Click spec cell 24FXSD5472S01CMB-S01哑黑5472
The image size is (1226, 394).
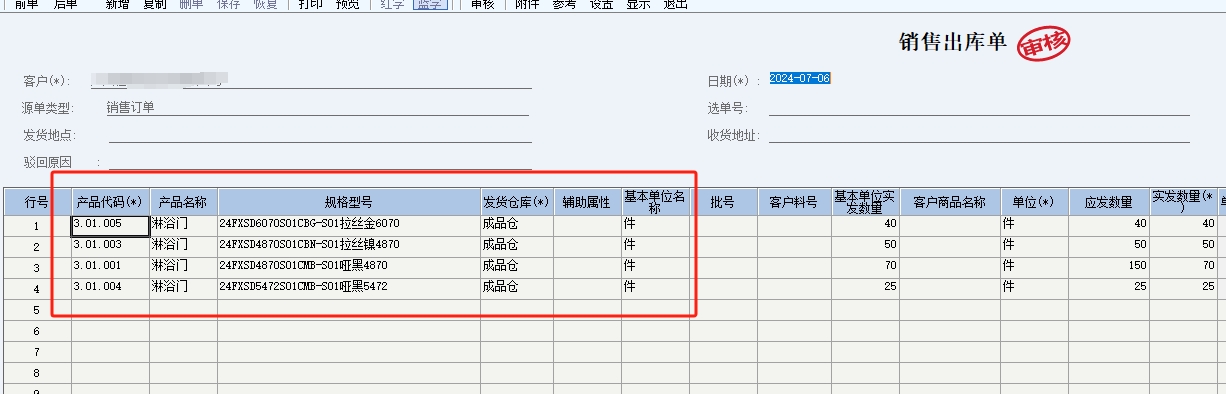(348, 288)
